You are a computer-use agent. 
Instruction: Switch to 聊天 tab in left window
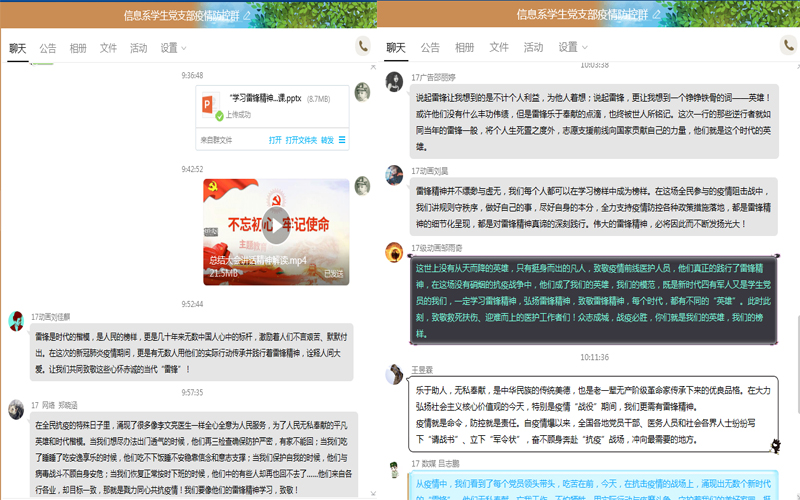pyautogui.click(x=18, y=48)
